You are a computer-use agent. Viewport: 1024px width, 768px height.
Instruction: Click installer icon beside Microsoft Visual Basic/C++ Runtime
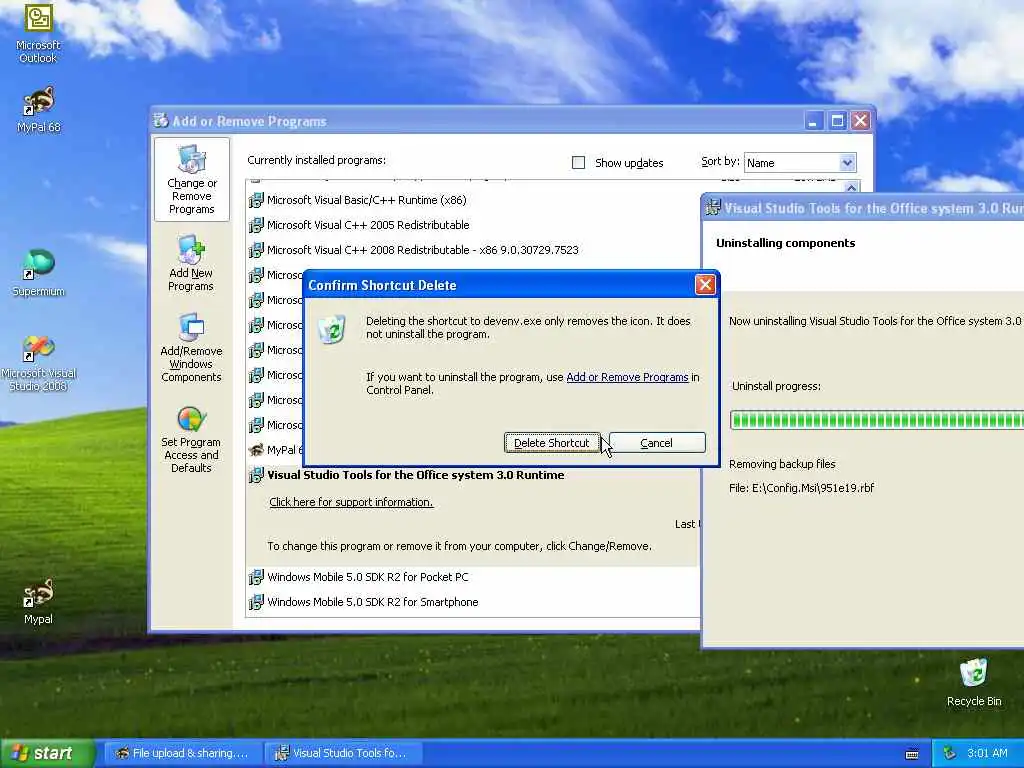tap(256, 200)
